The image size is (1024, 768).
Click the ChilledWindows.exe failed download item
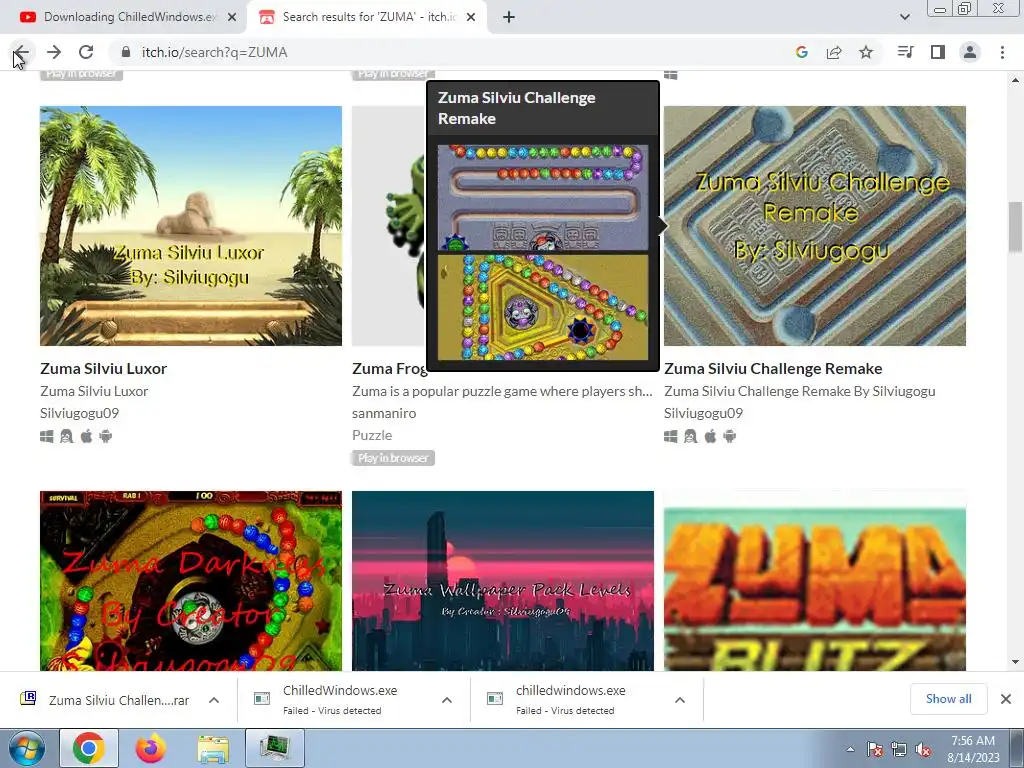point(340,699)
